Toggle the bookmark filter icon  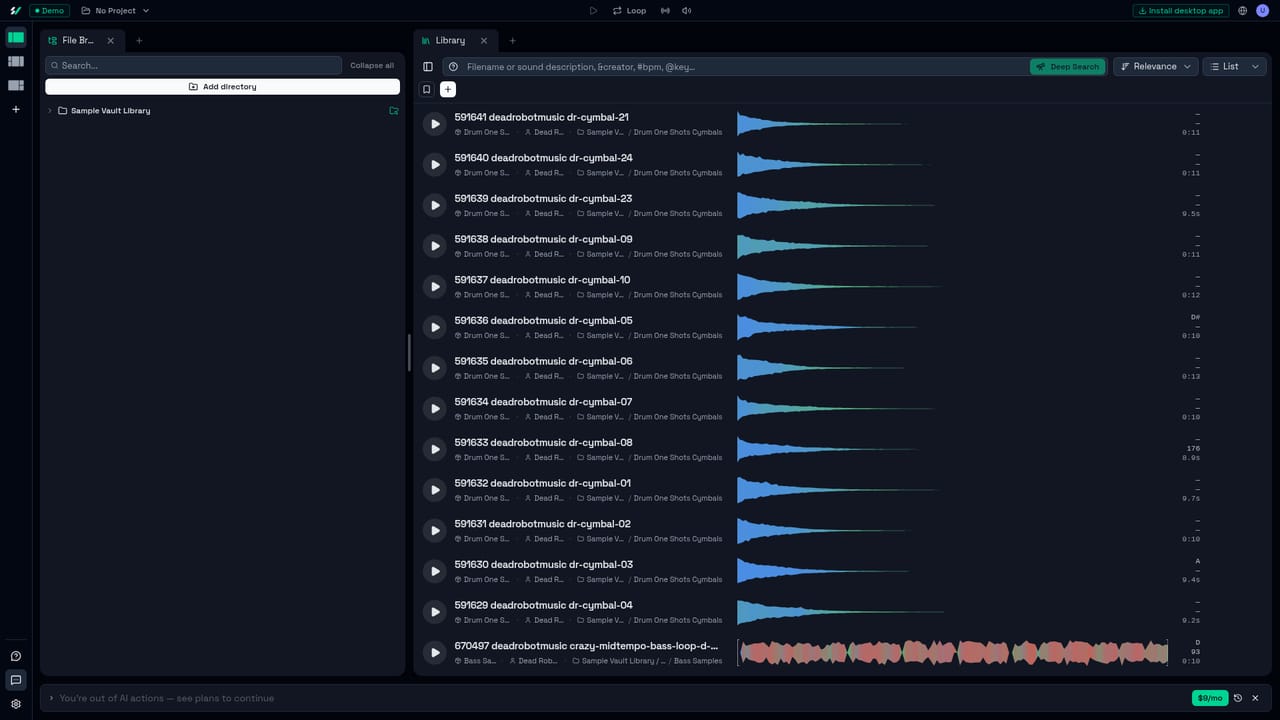[427, 90]
